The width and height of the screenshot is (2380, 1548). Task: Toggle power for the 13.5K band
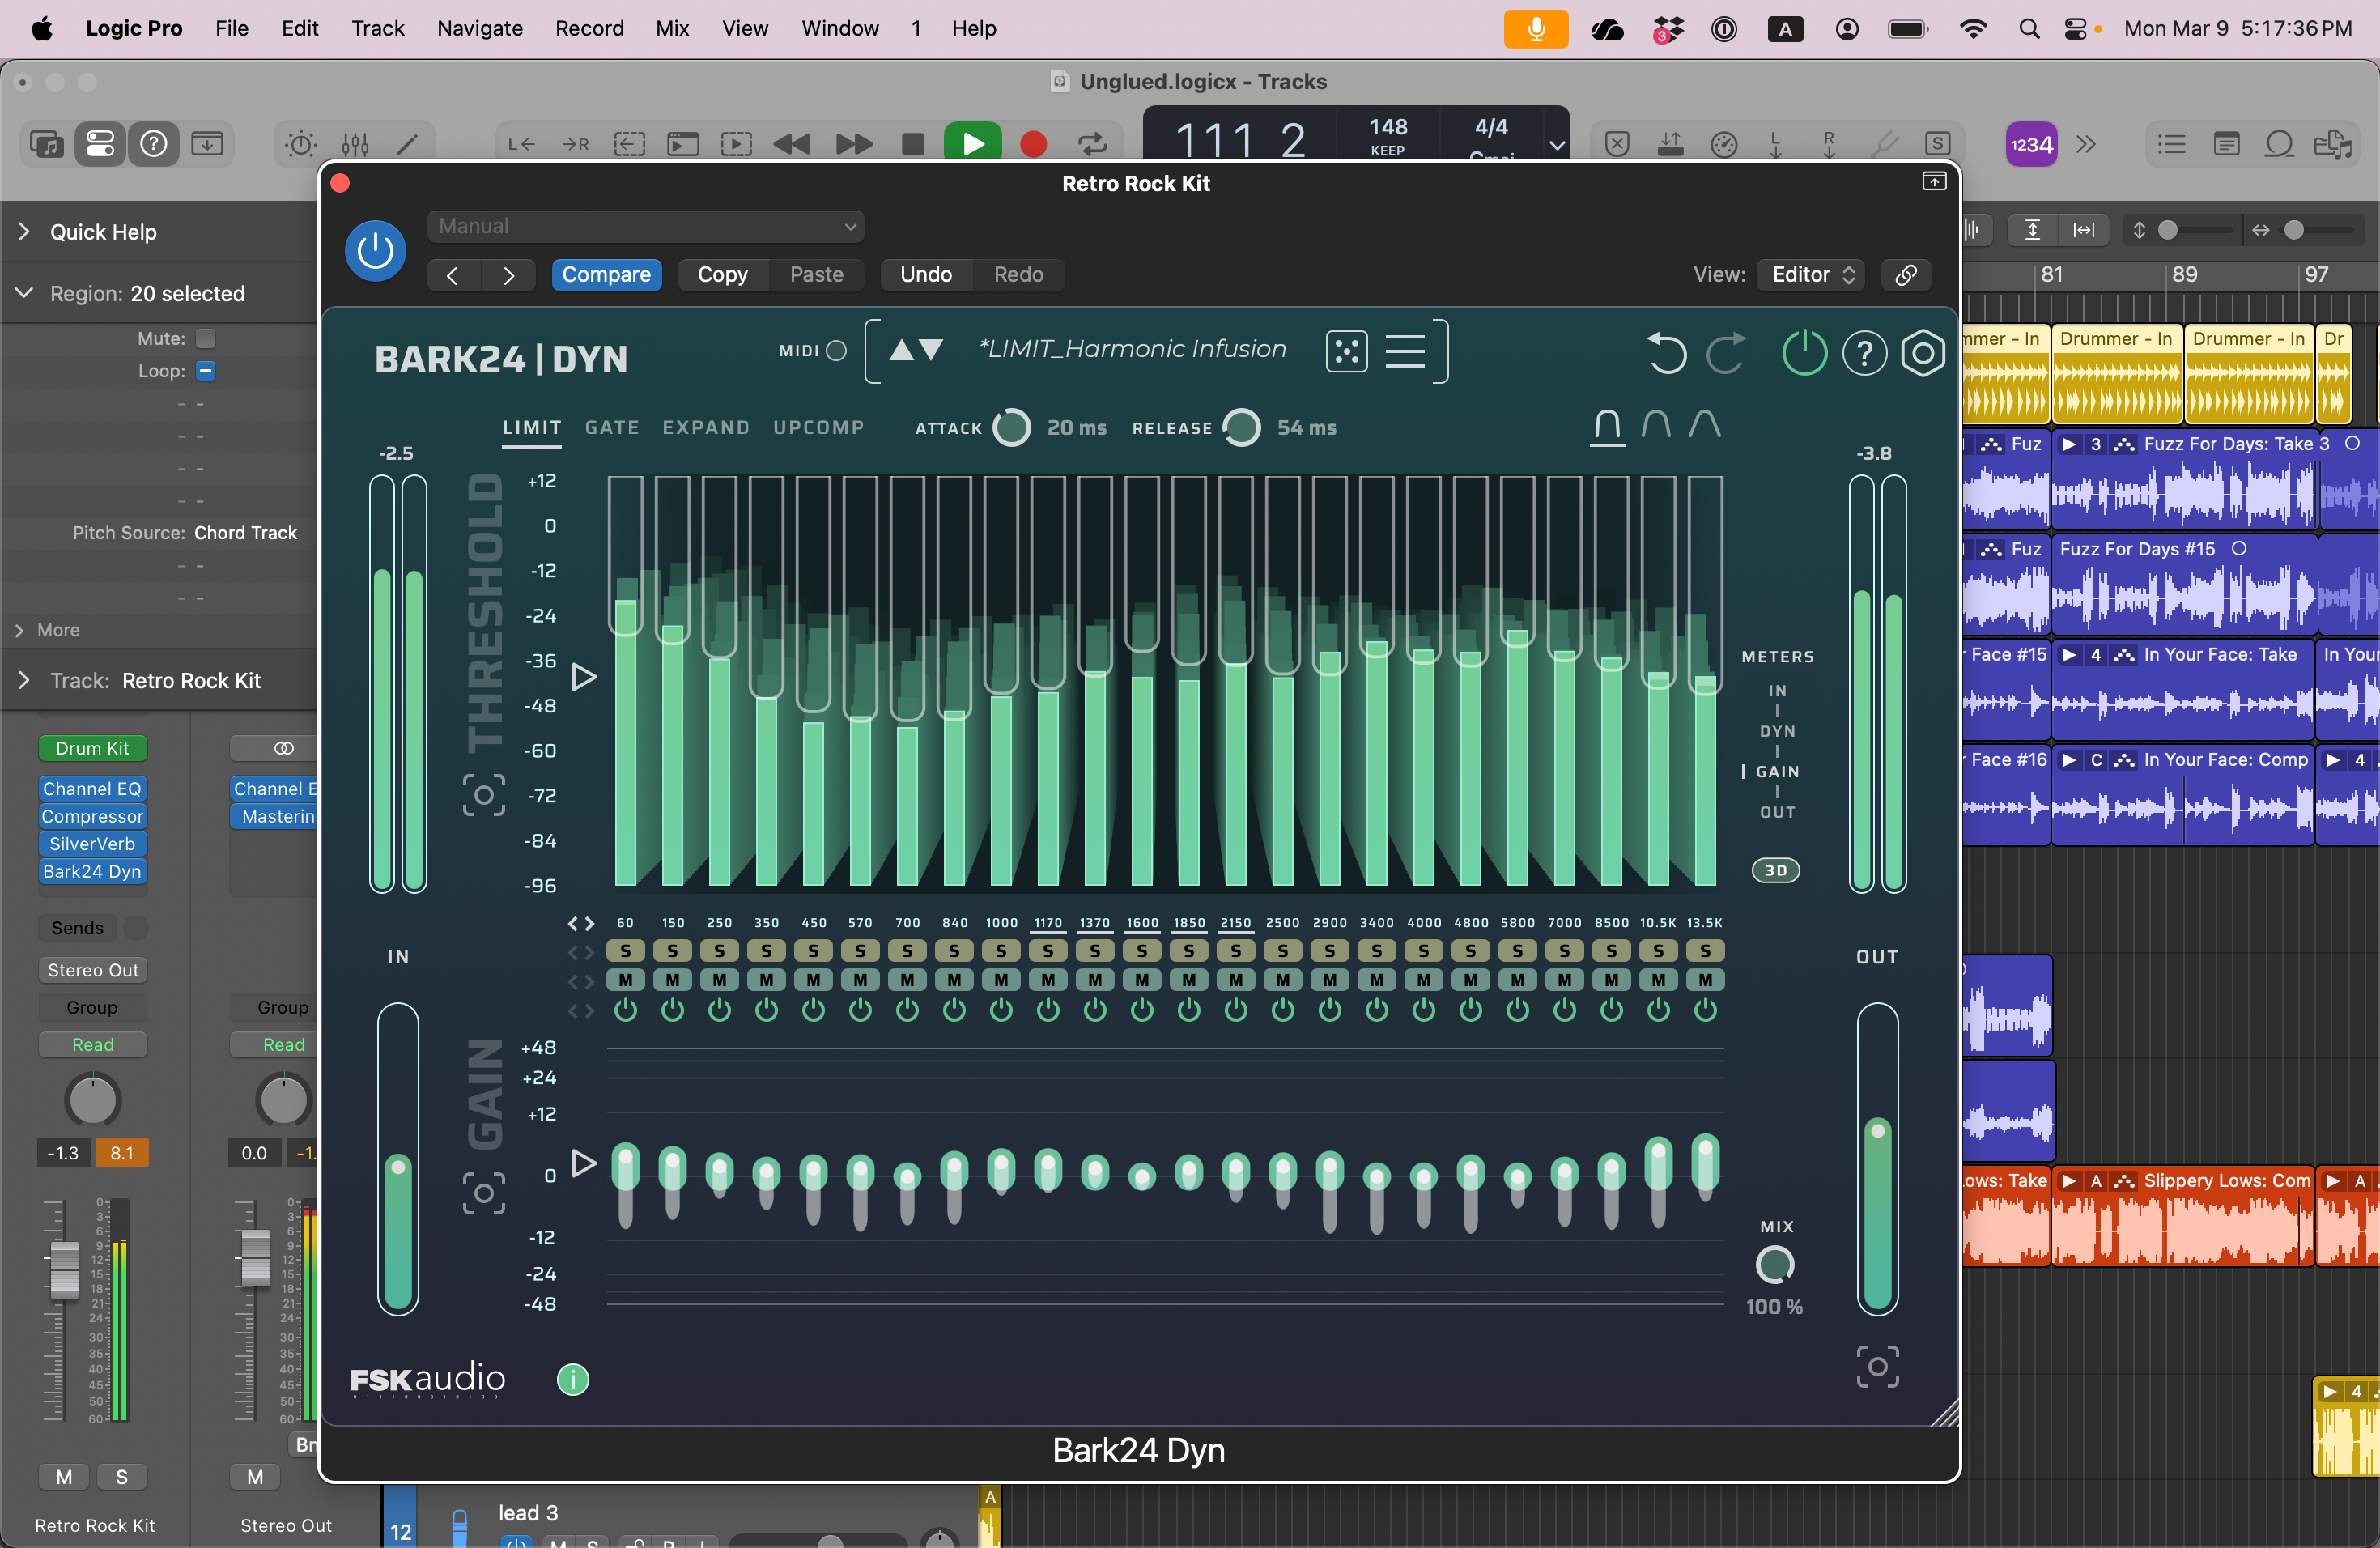pyautogui.click(x=1705, y=1011)
